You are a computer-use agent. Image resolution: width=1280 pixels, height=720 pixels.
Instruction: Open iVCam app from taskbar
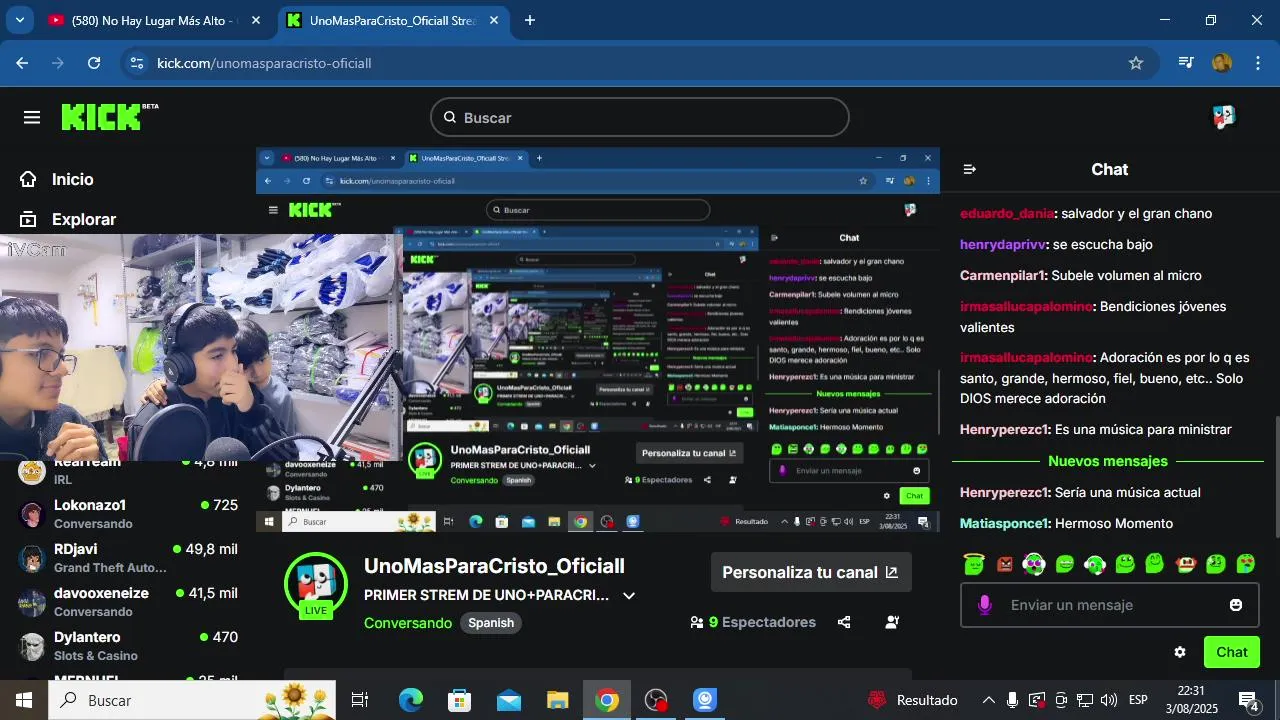tap(705, 700)
